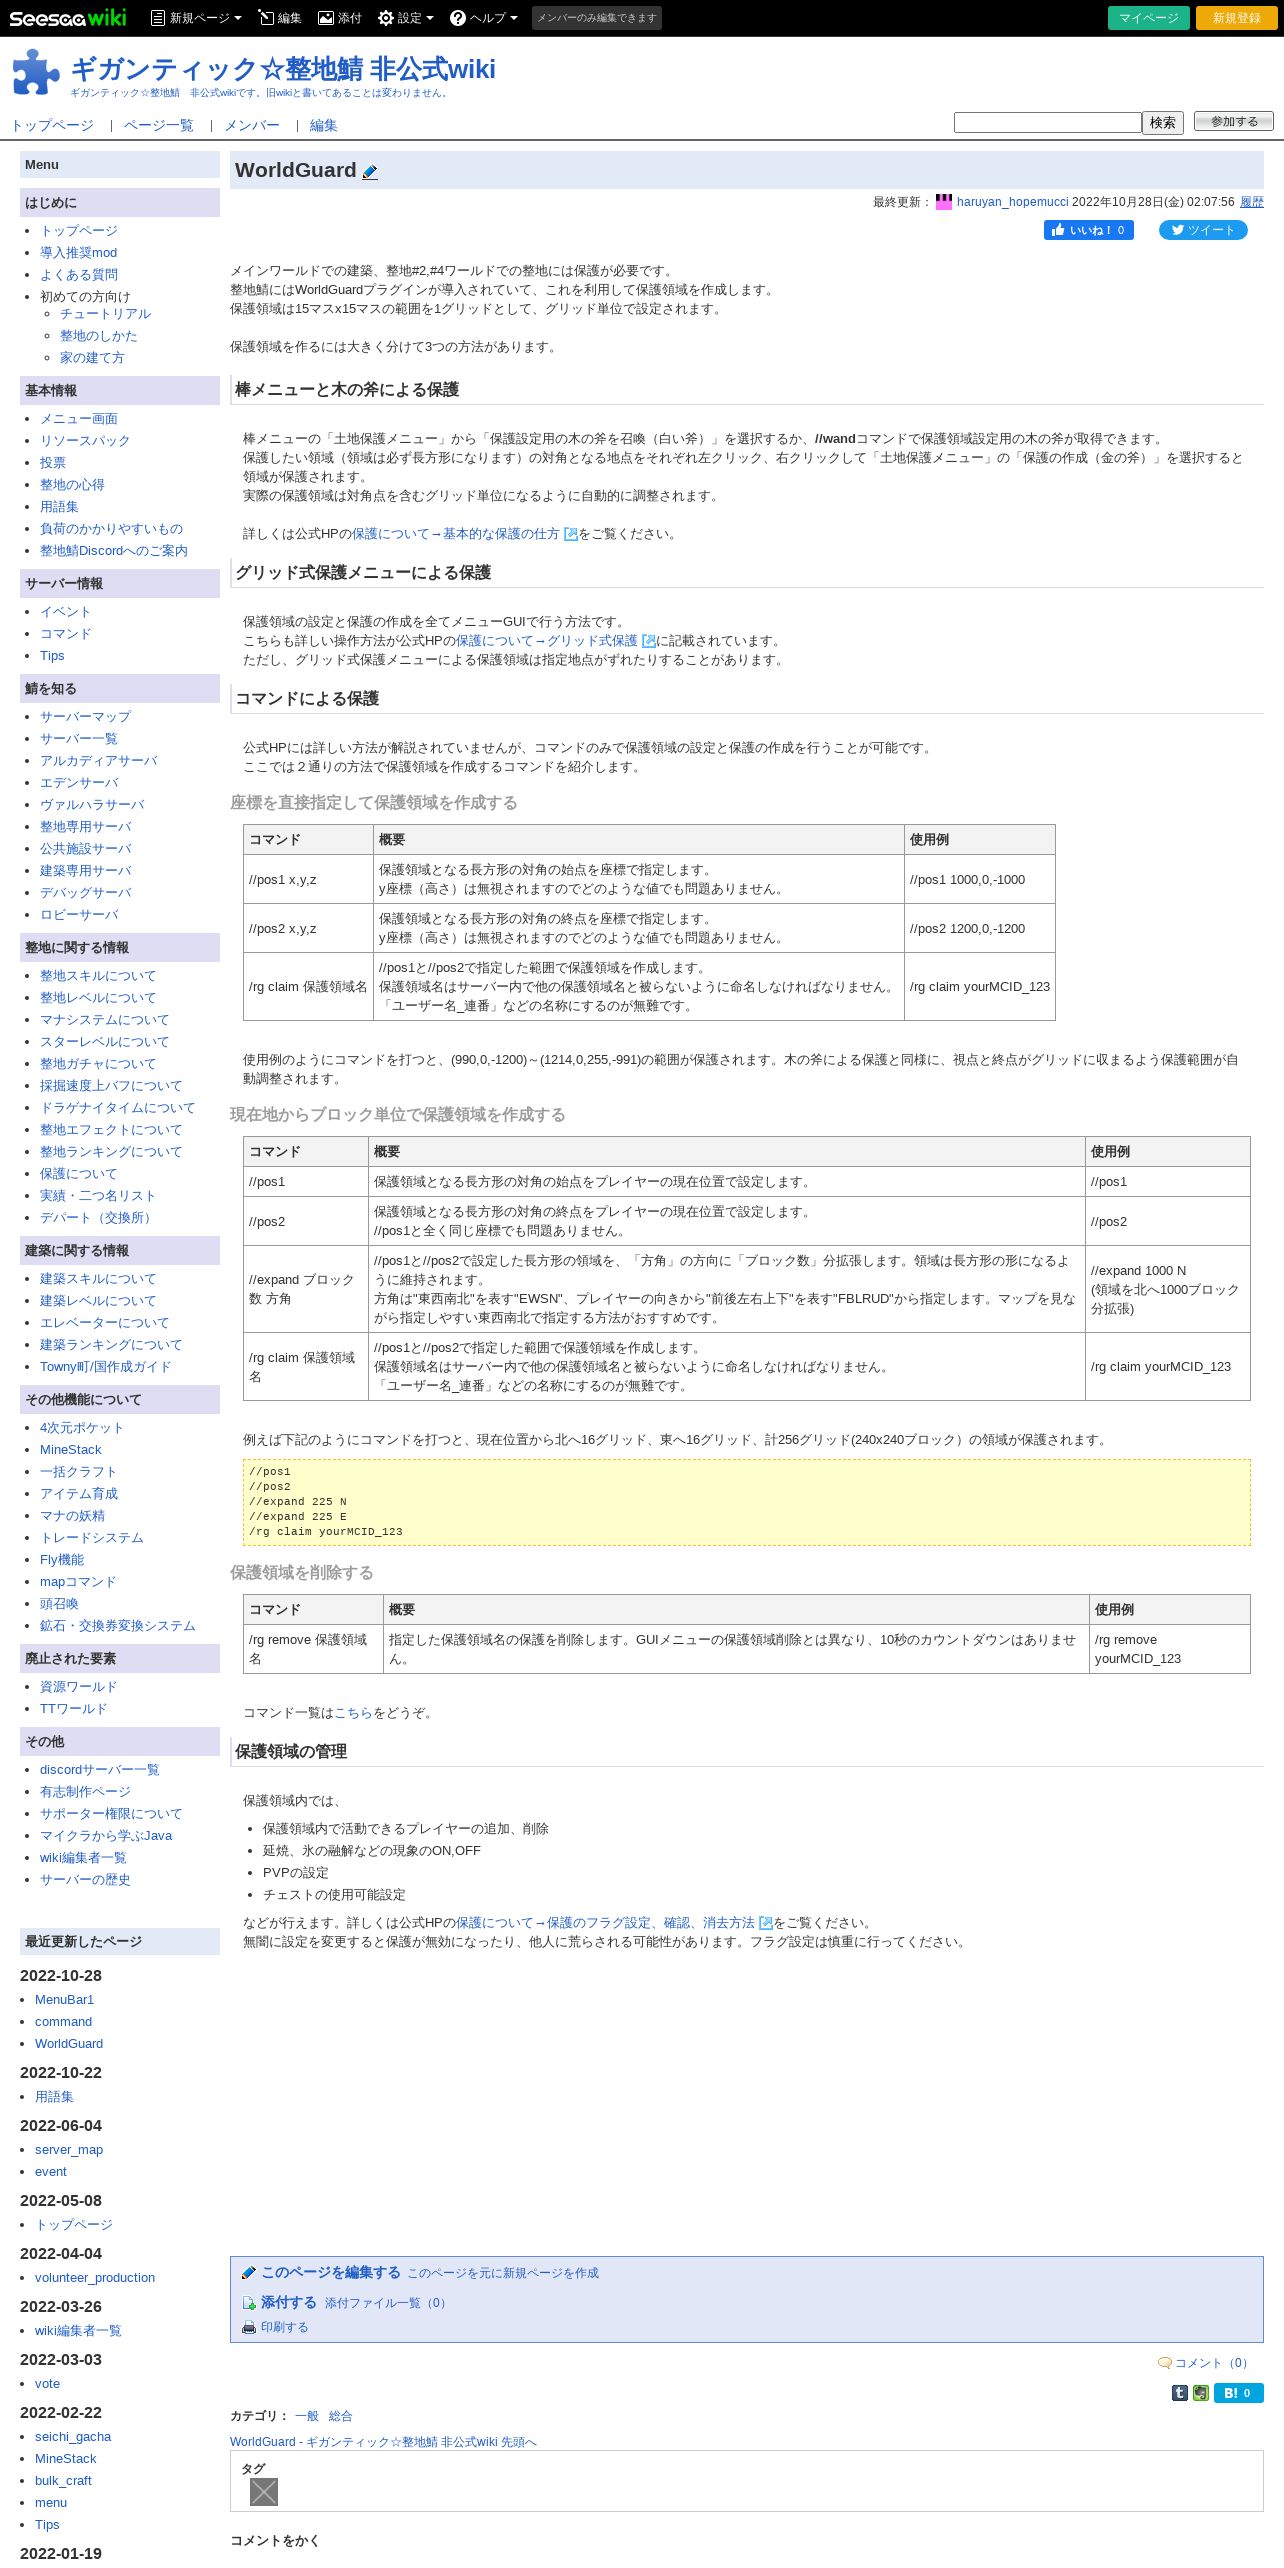Open the haruyan_hopemucci user link
1284x2568 pixels.
[1012, 202]
